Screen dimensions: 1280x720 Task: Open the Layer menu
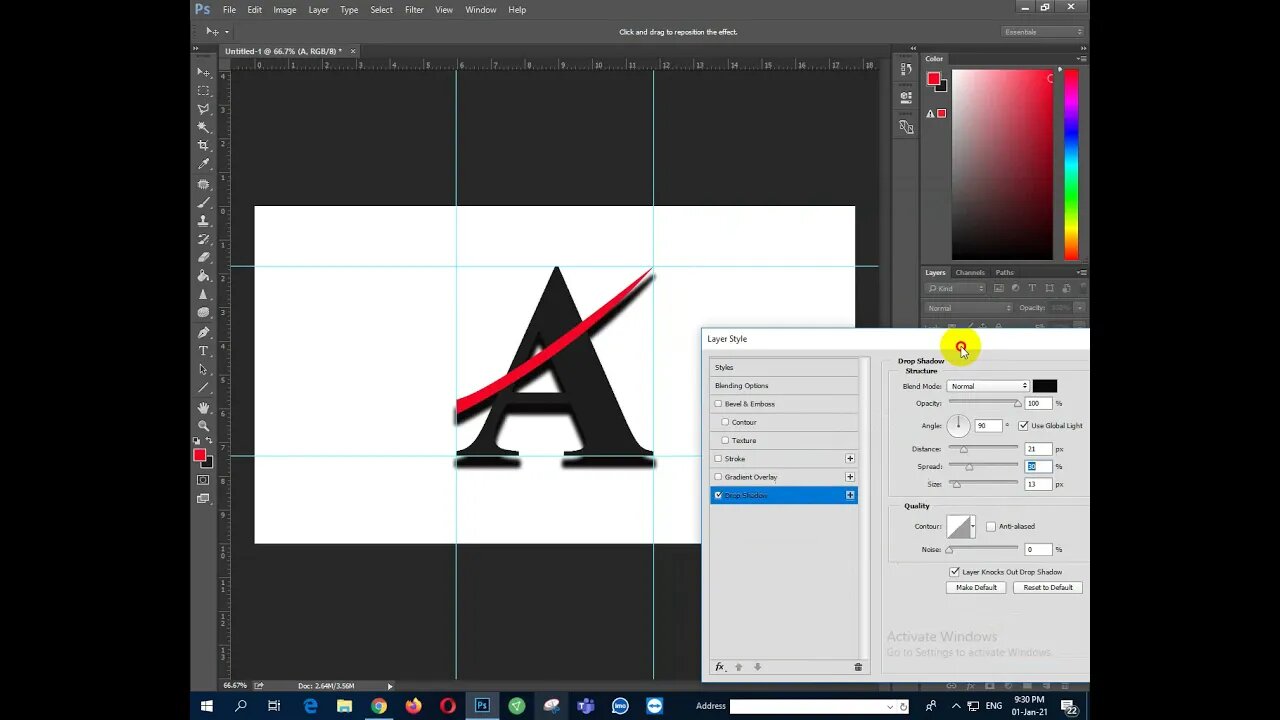tap(318, 10)
